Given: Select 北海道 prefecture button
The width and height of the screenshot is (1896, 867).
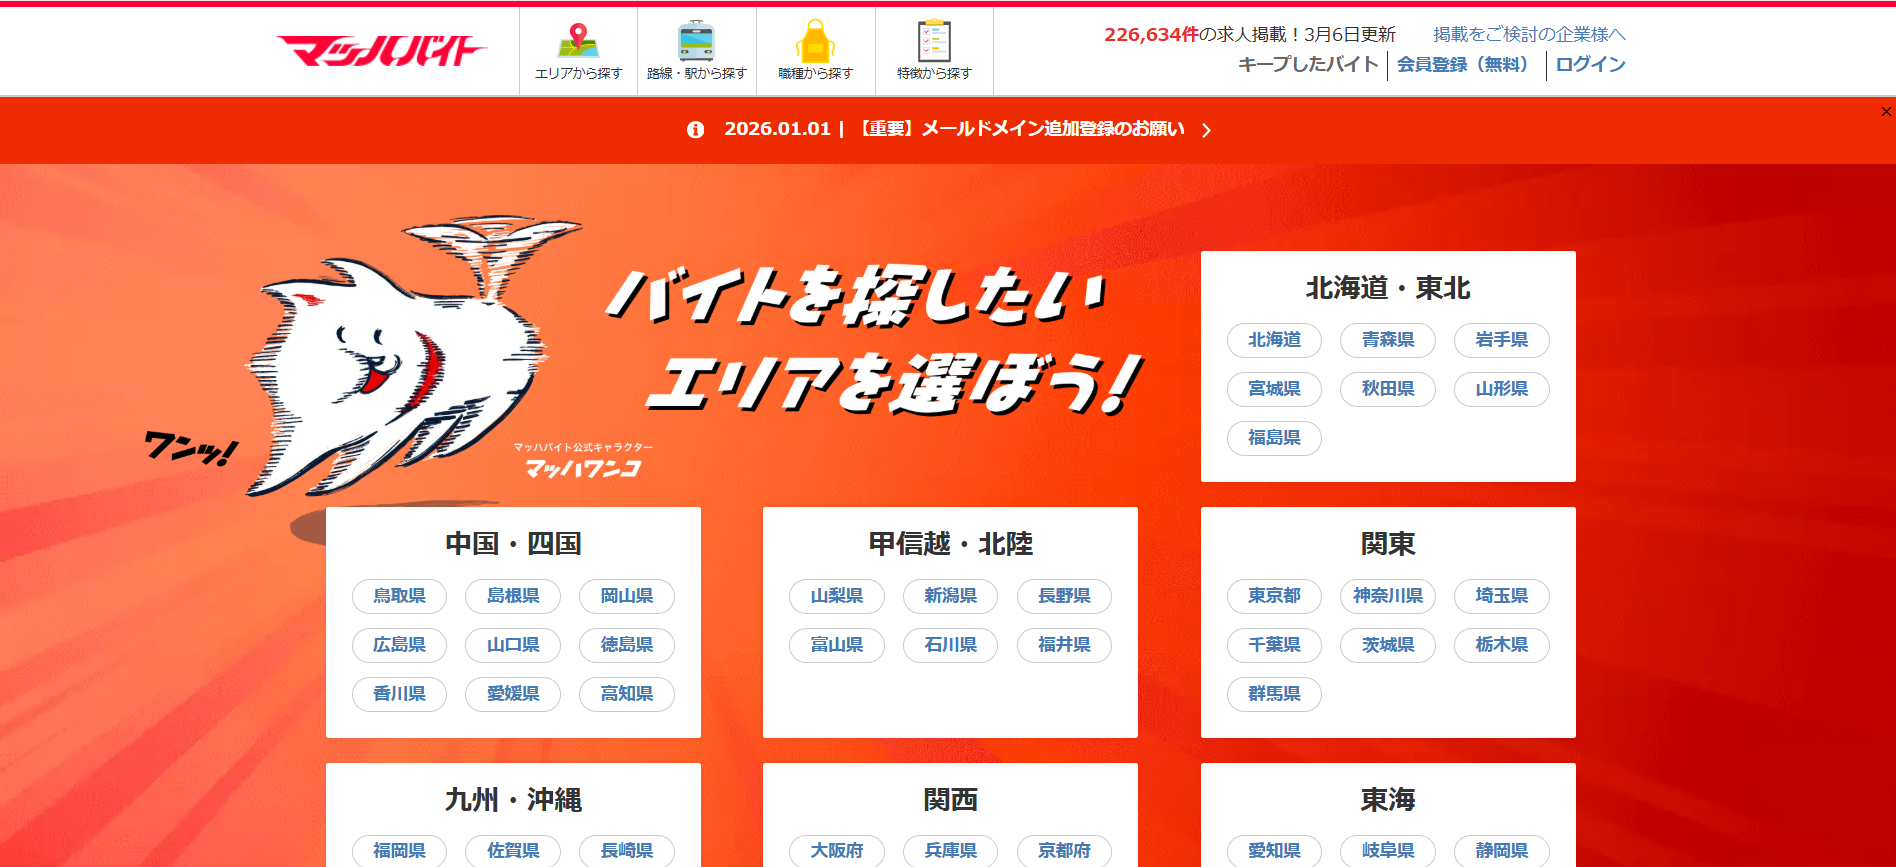Looking at the screenshot, I should 1274,340.
